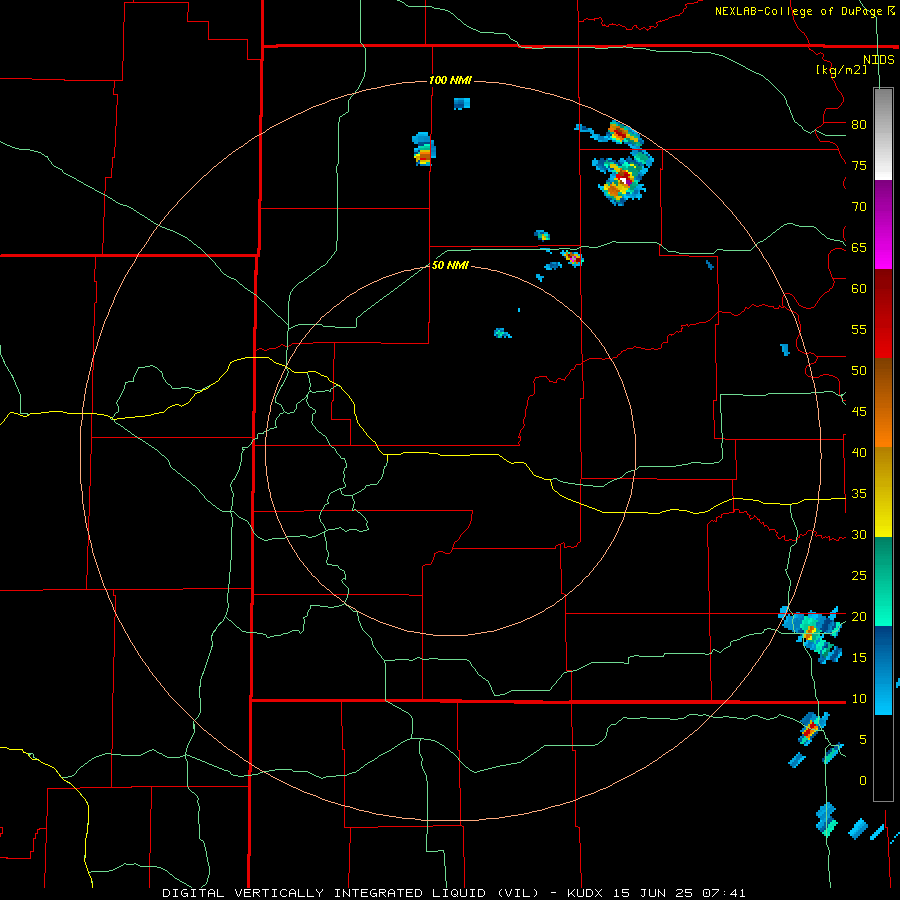Click the scale value 40
The image size is (900, 900).
(x=859, y=453)
